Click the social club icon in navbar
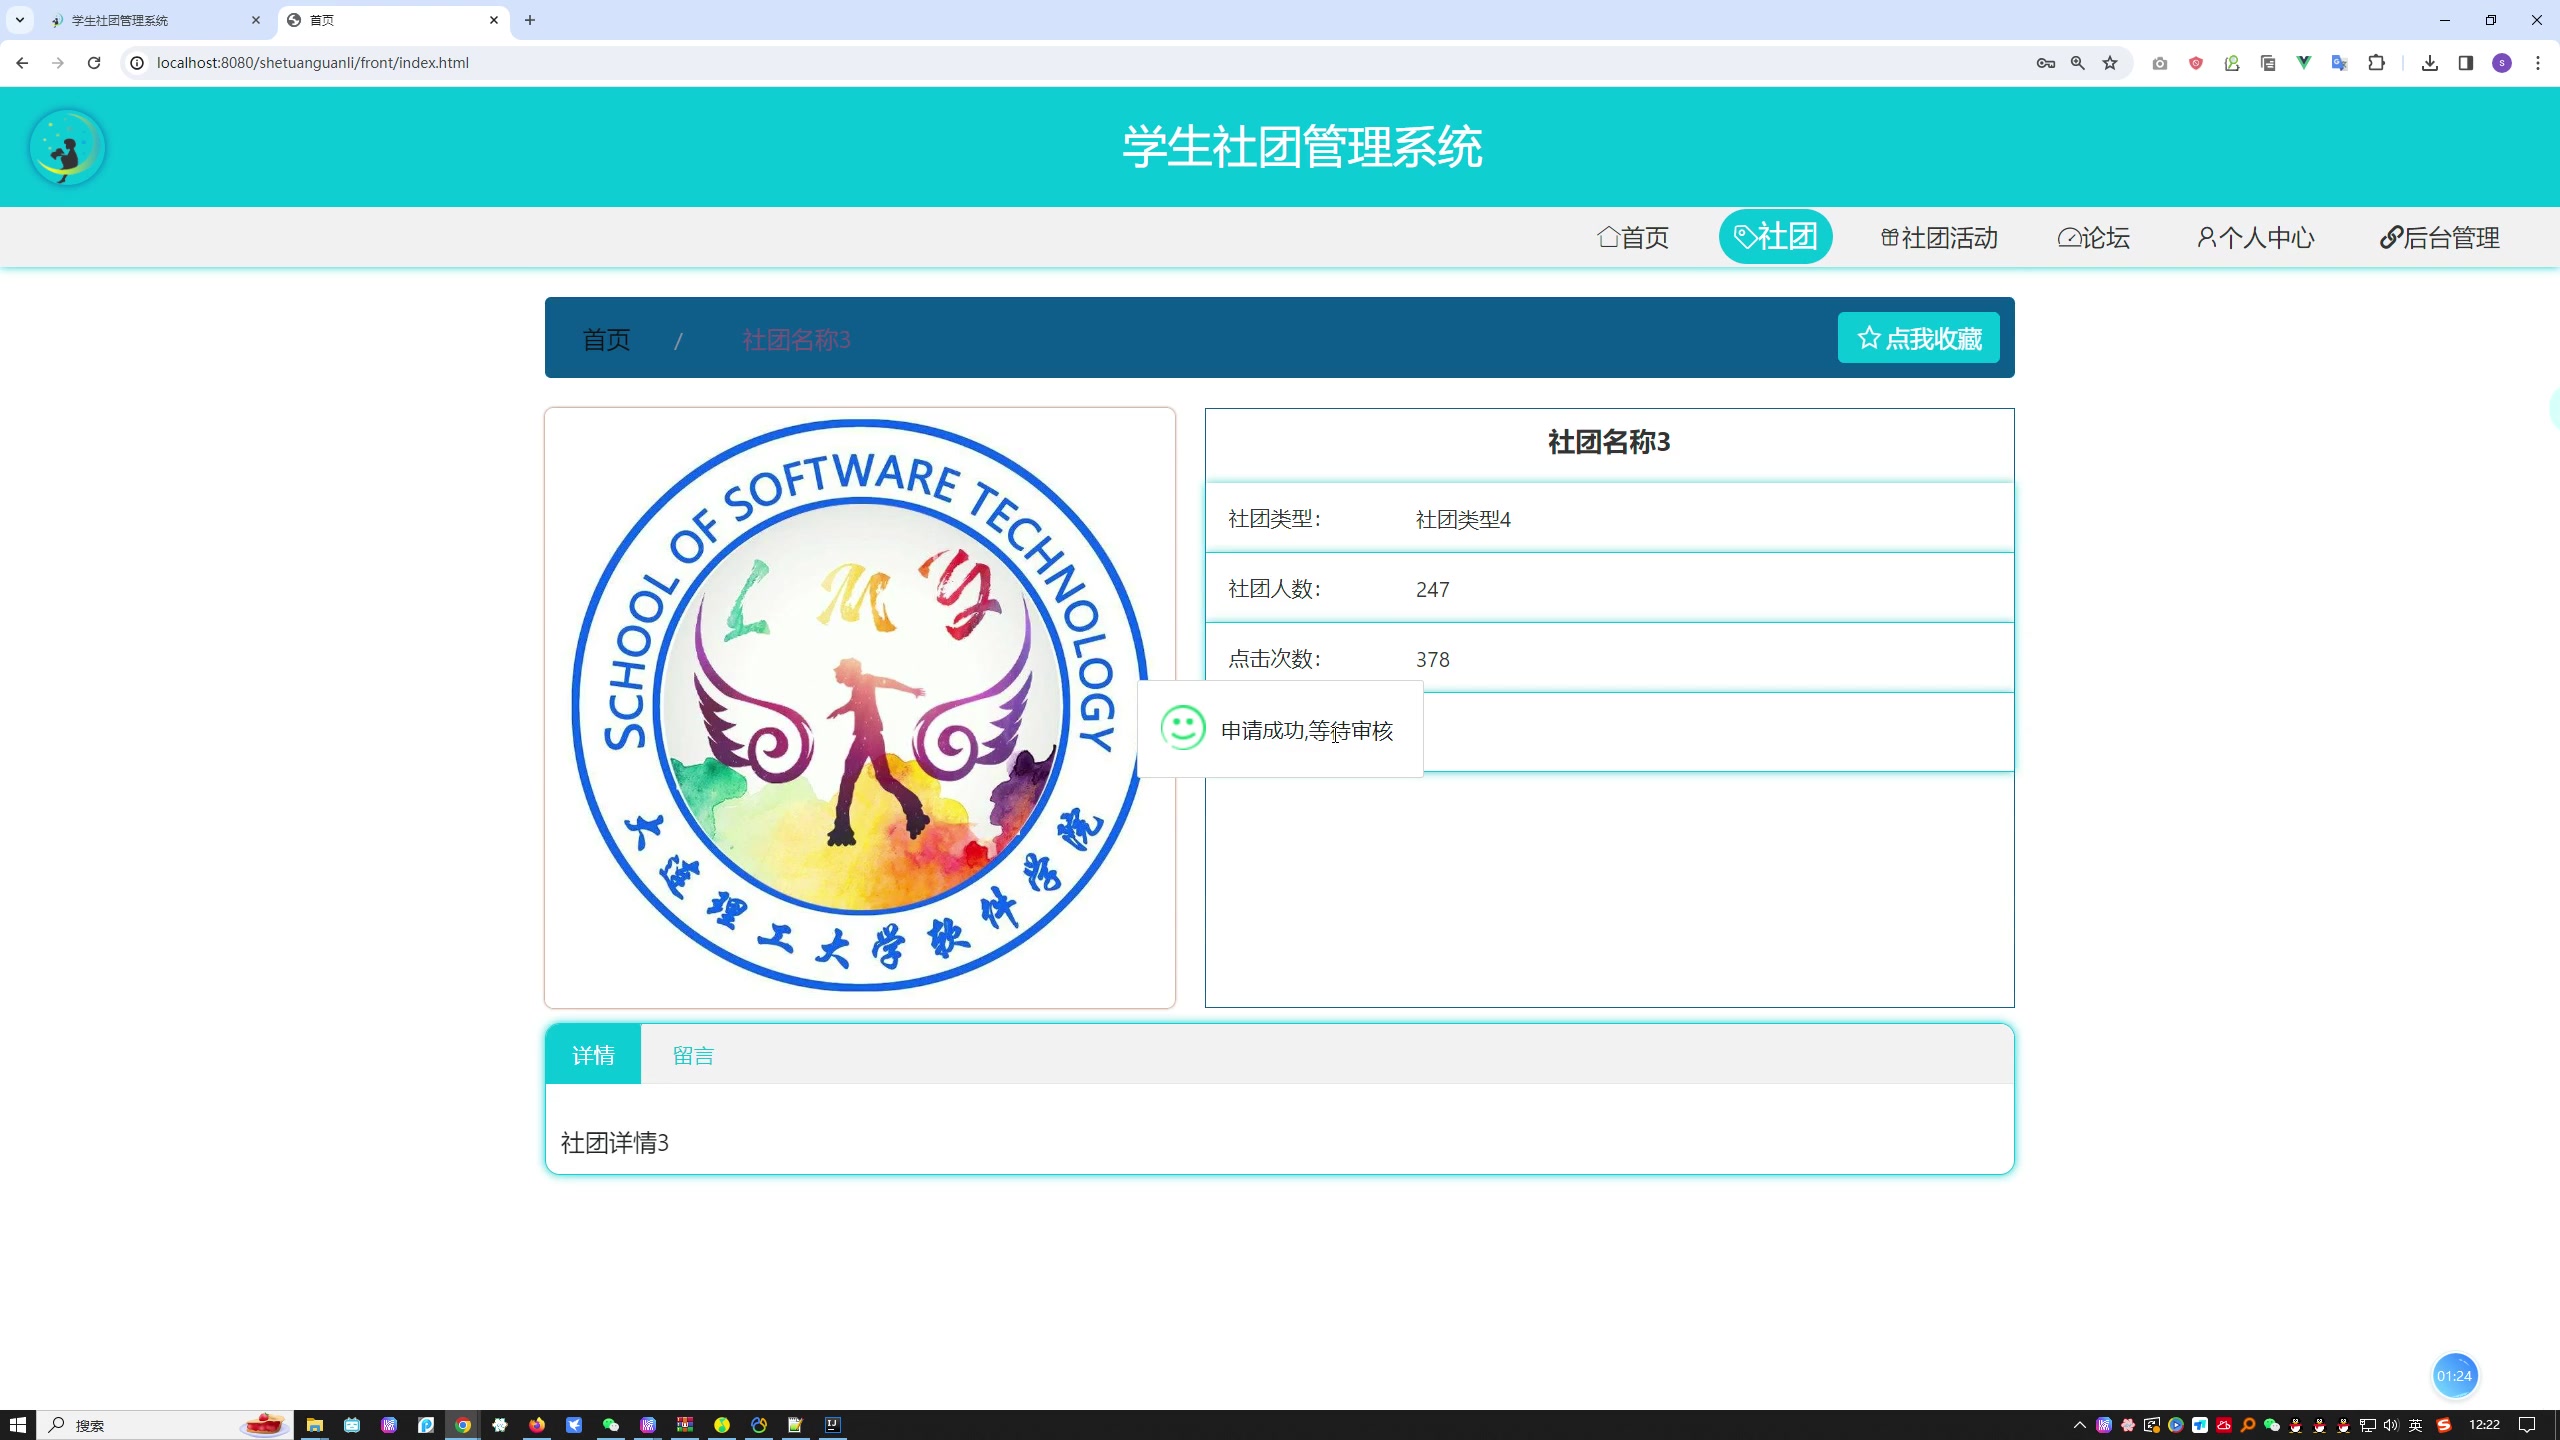2560x1440 pixels. coord(1746,237)
